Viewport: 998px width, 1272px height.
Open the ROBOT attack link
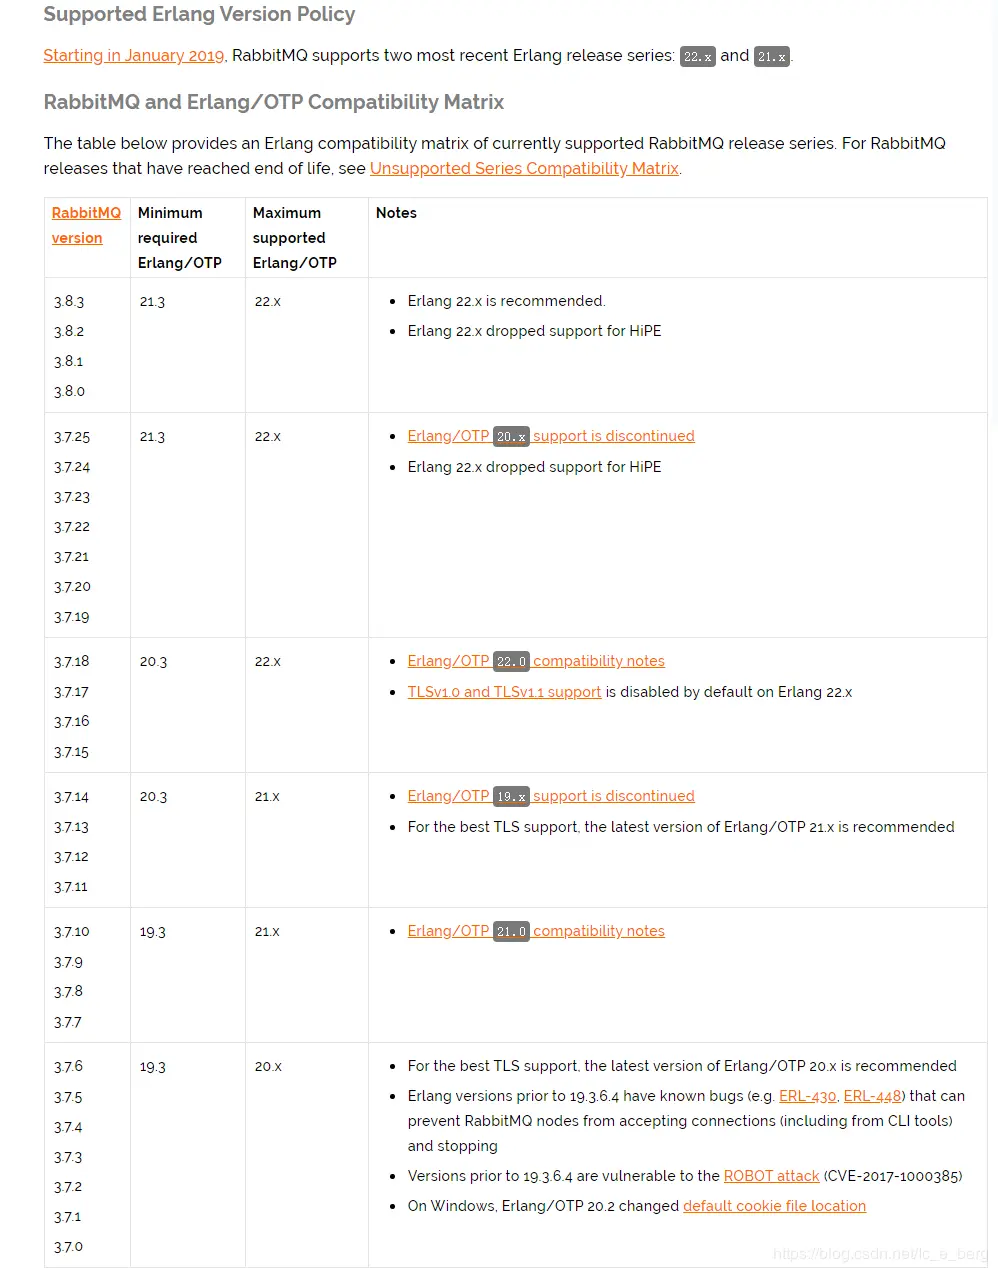coord(771,1176)
